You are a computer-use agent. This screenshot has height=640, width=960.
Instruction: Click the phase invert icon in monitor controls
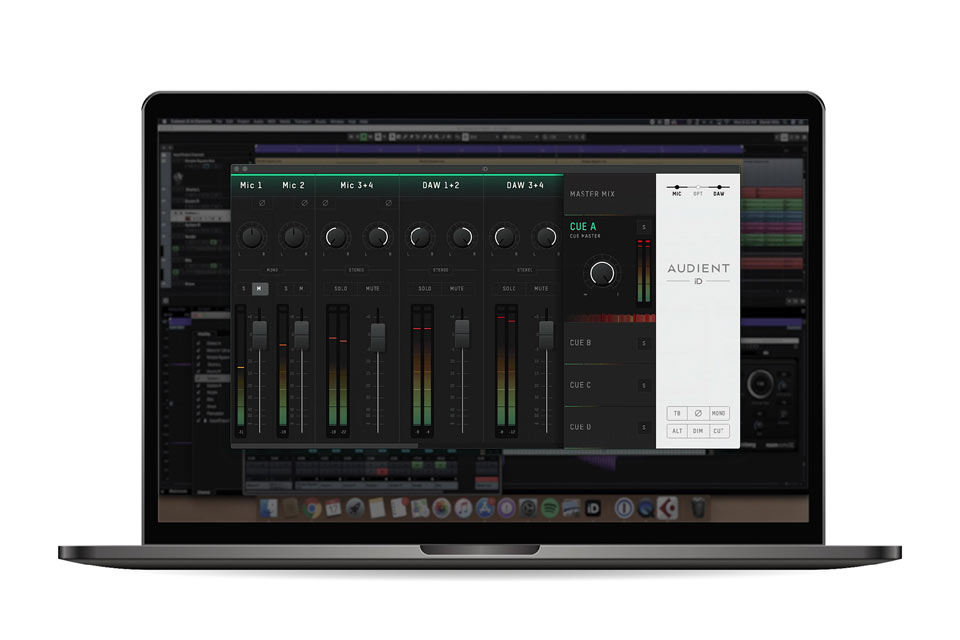point(698,413)
